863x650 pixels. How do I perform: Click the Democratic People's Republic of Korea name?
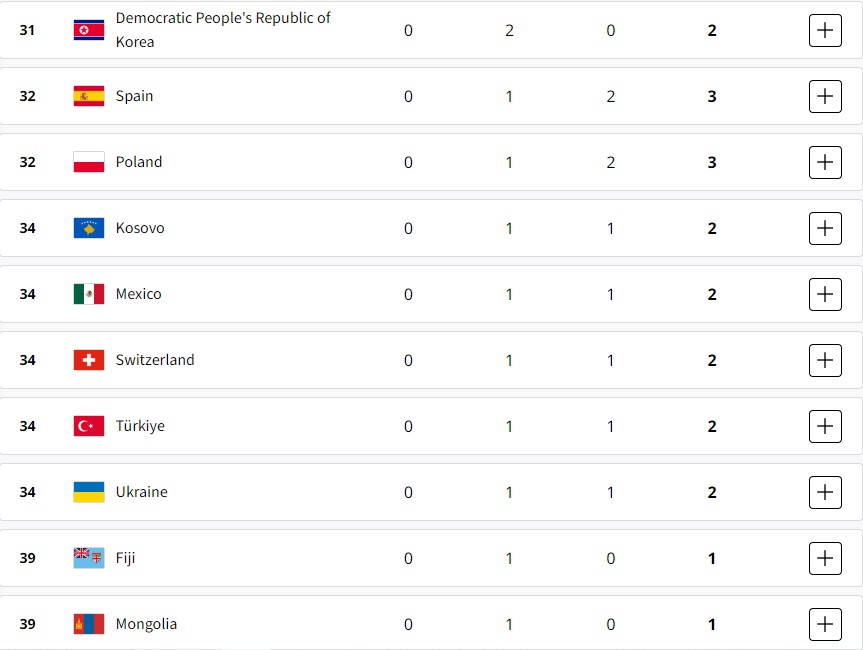(x=223, y=30)
